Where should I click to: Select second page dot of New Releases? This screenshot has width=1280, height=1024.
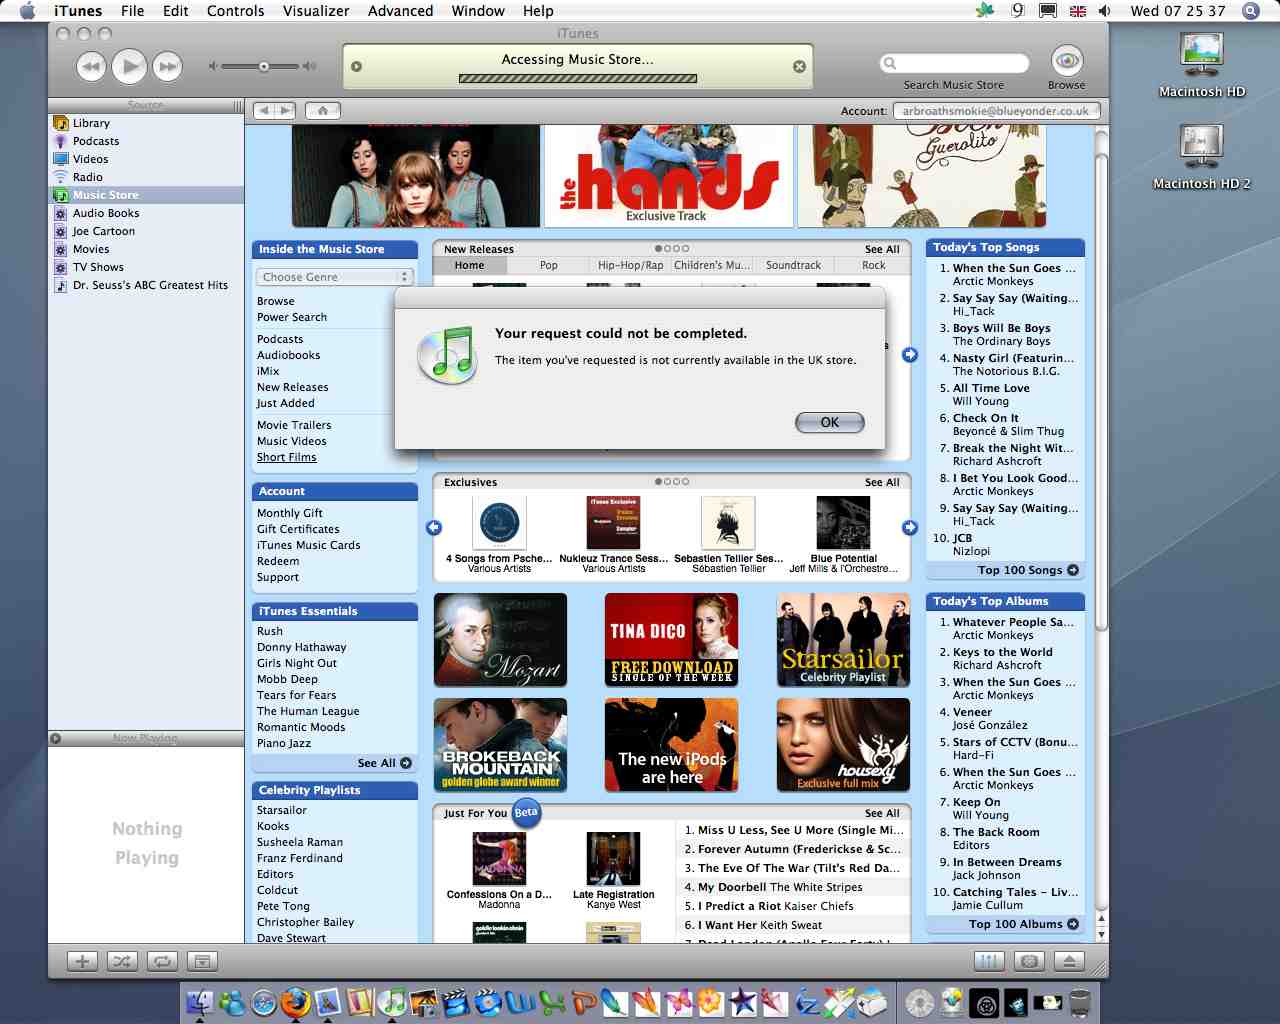pyautogui.click(x=668, y=249)
